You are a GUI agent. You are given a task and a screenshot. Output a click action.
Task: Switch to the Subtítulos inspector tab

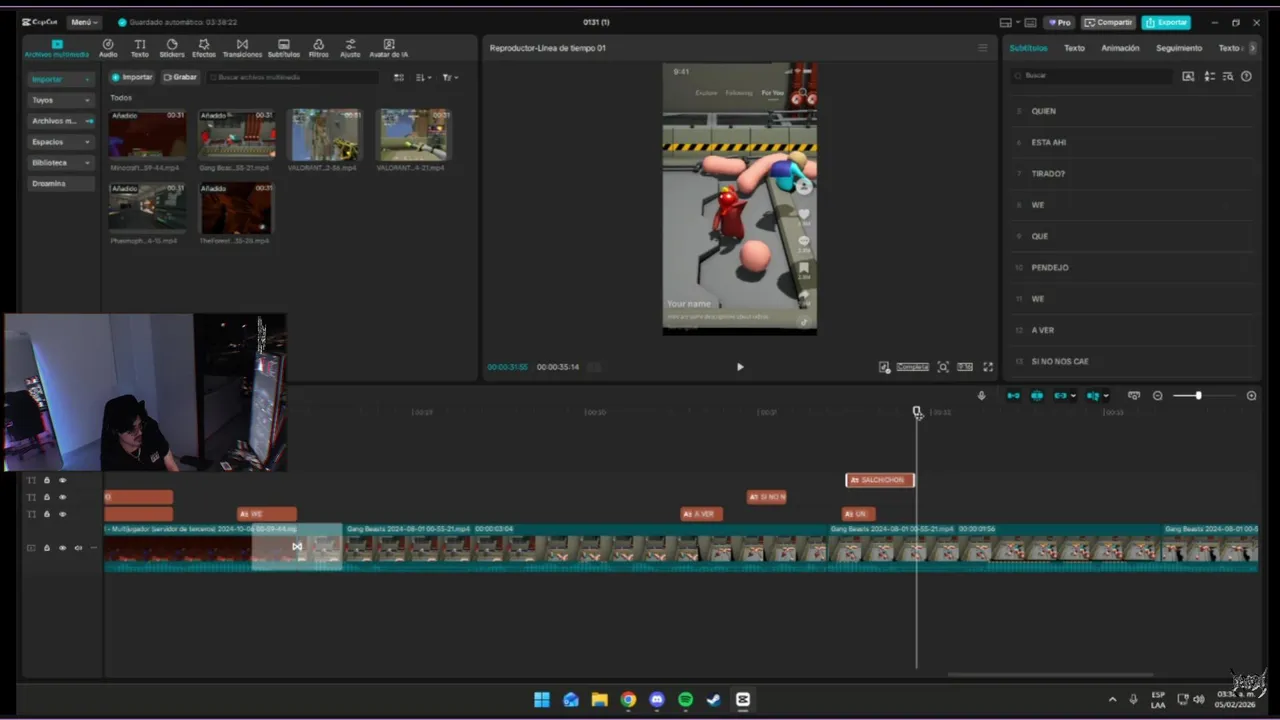pos(1028,48)
